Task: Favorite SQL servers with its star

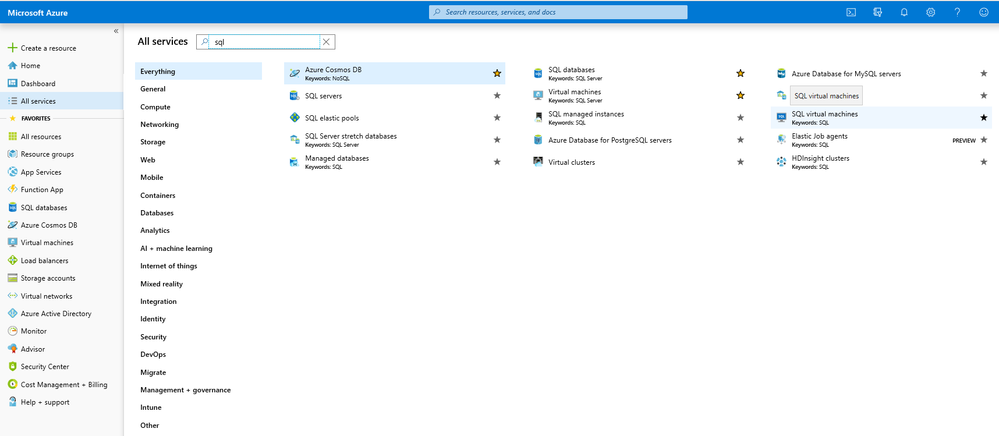Action: coord(497,96)
